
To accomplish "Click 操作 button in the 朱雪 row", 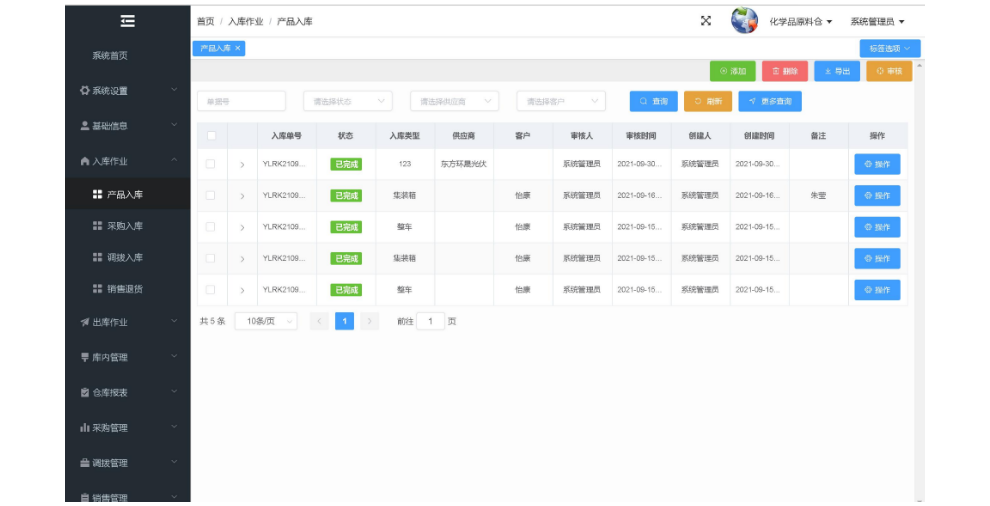I will 877,196.
